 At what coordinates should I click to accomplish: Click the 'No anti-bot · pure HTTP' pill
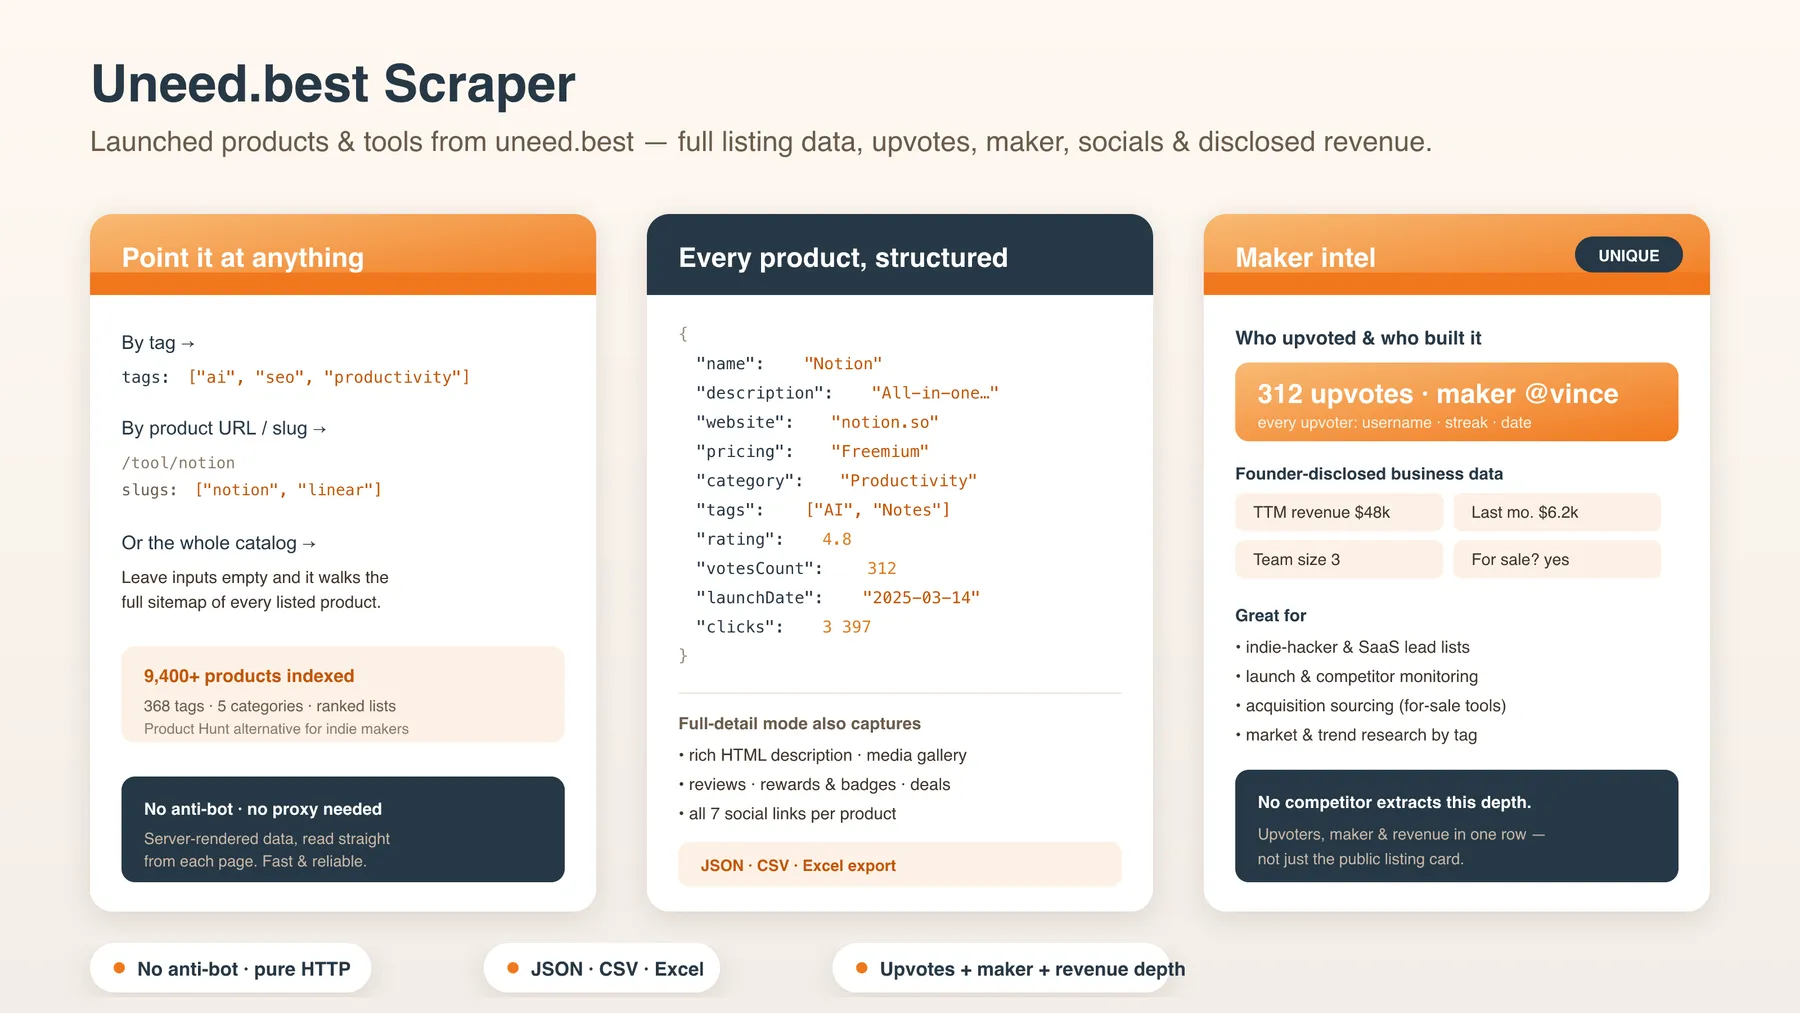pyautogui.click(x=231, y=969)
